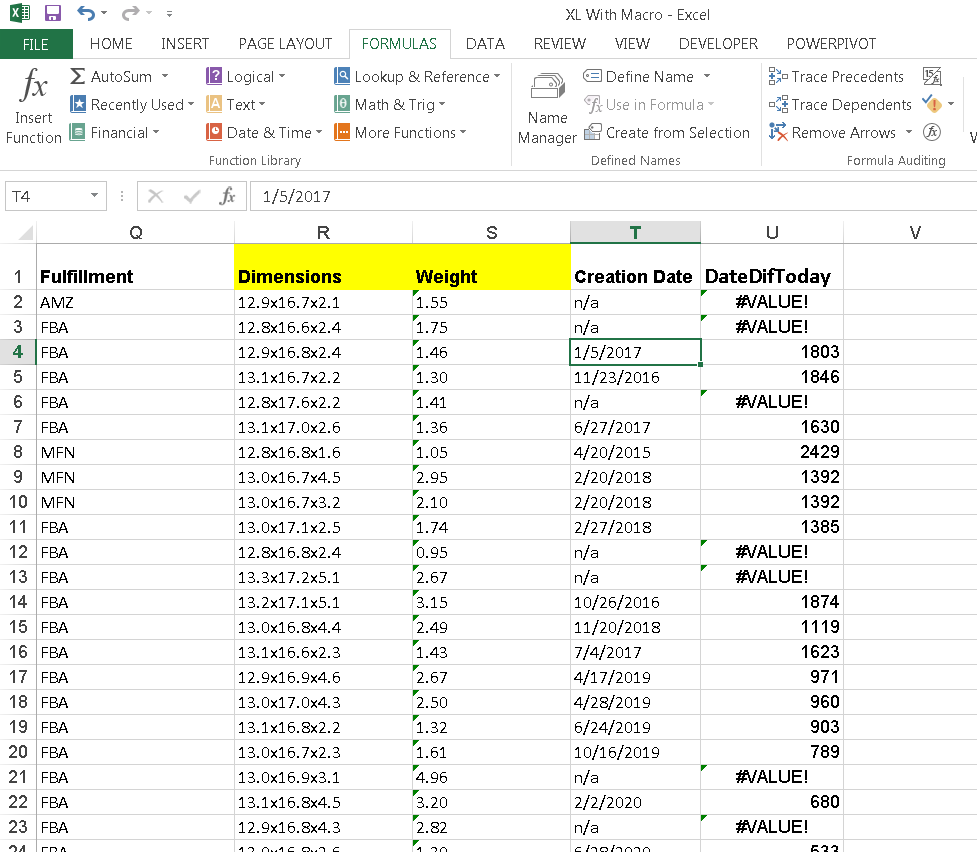Open the Name Box dropdown arrow

click(94, 196)
